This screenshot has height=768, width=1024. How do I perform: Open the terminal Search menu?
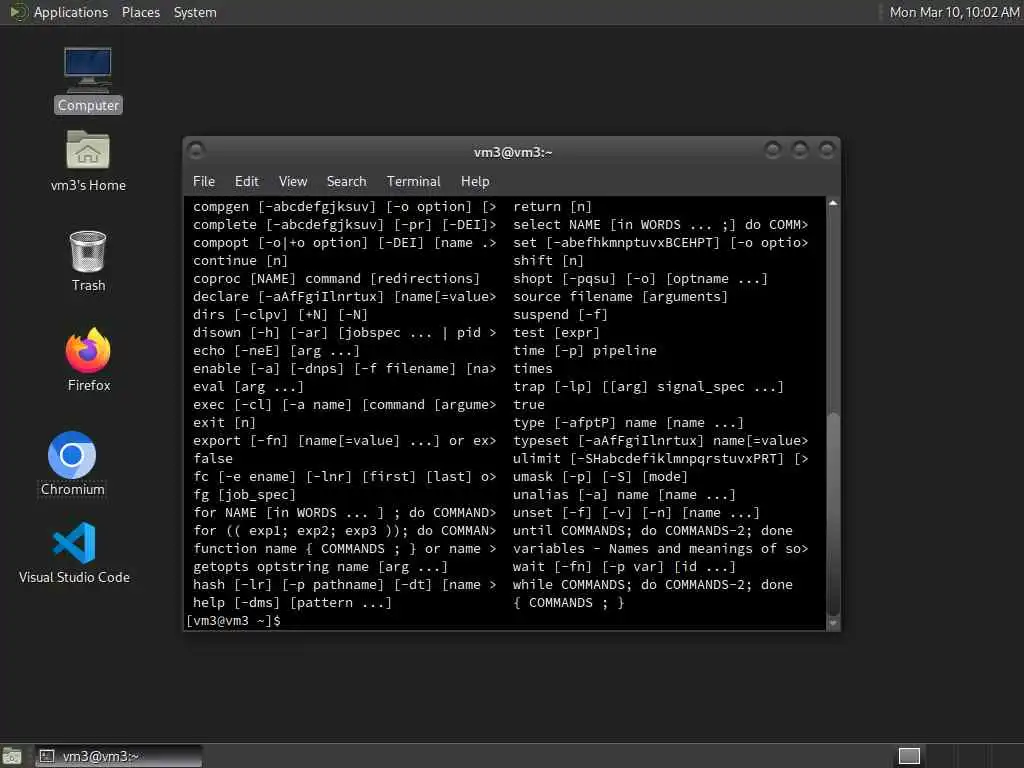[x=346, y=182]
